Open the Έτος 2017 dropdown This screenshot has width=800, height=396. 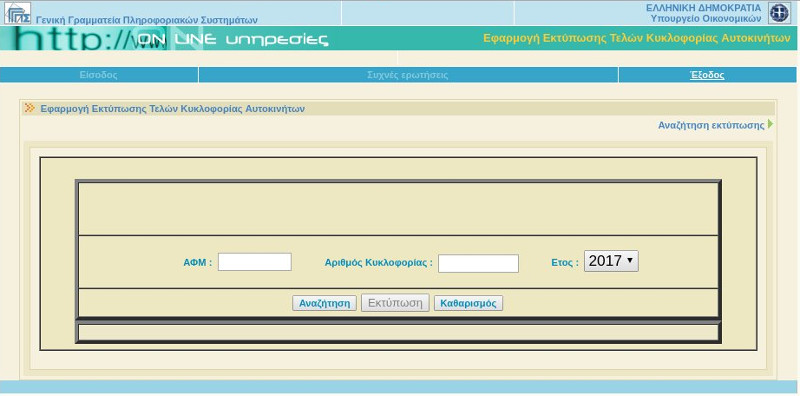tap(611, 261)
